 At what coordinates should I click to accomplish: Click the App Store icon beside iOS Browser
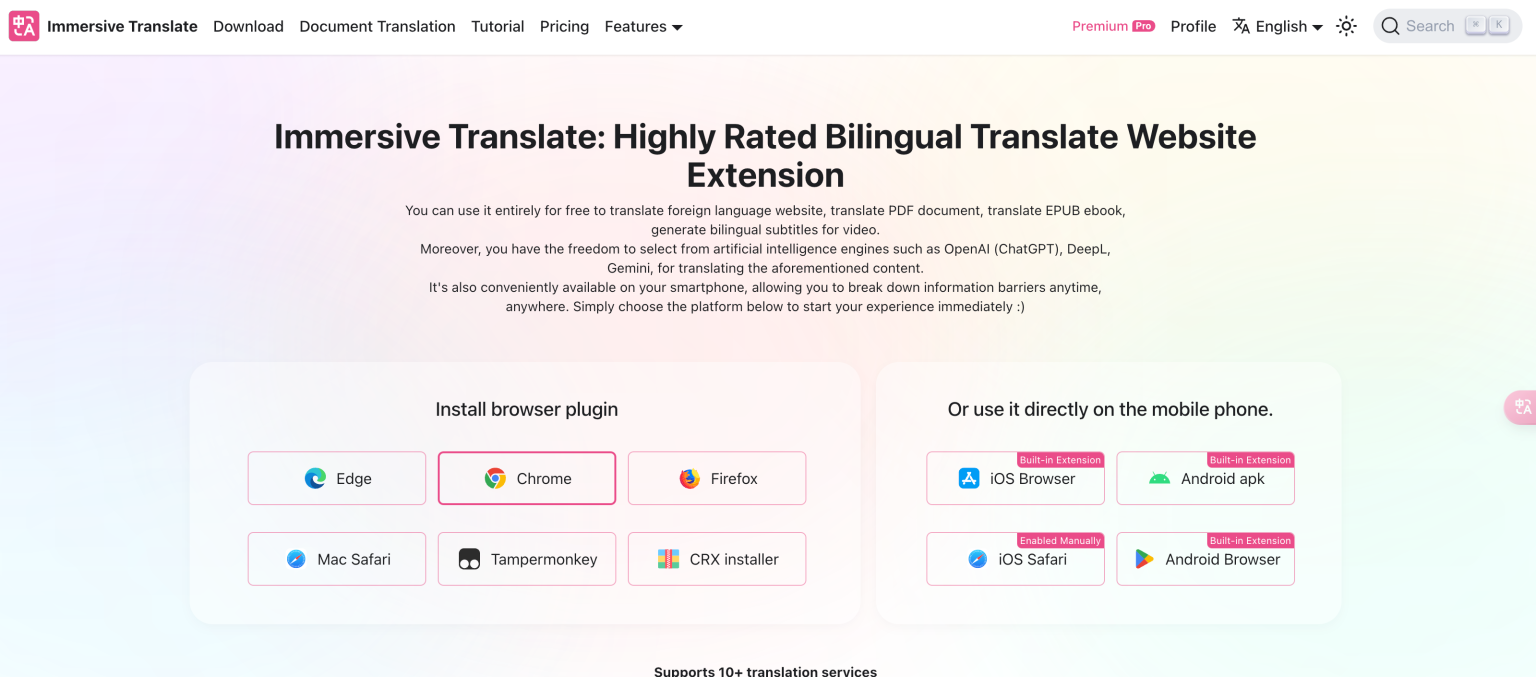(x=969, y=478)
